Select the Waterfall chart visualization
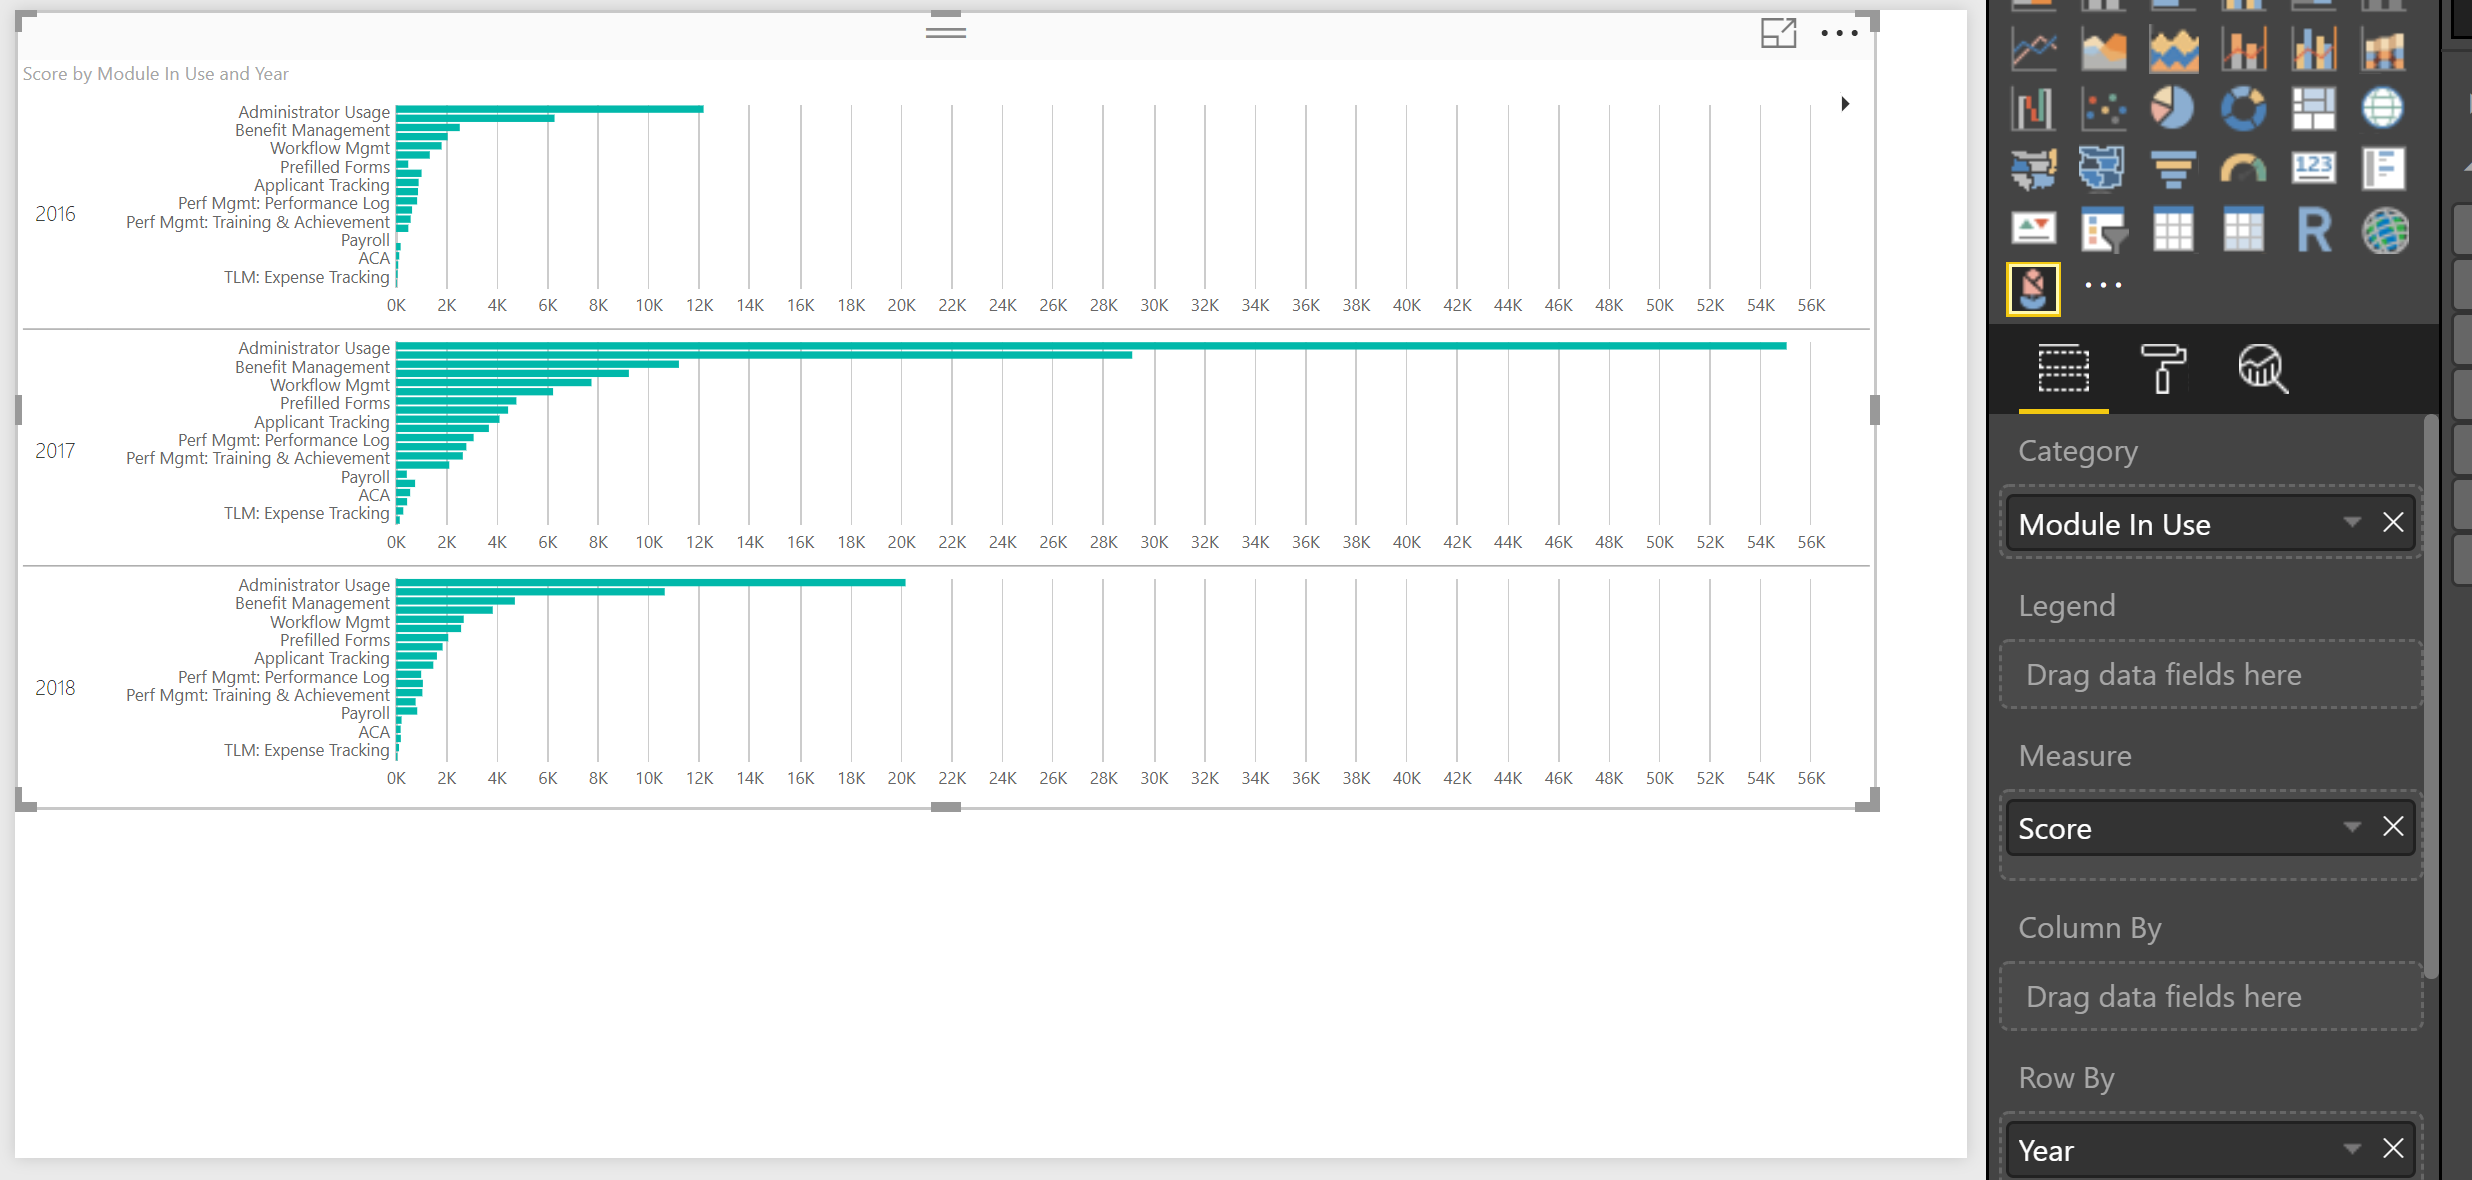The height and width of the screenshot is (1180, 2472). pos(2033,109)
